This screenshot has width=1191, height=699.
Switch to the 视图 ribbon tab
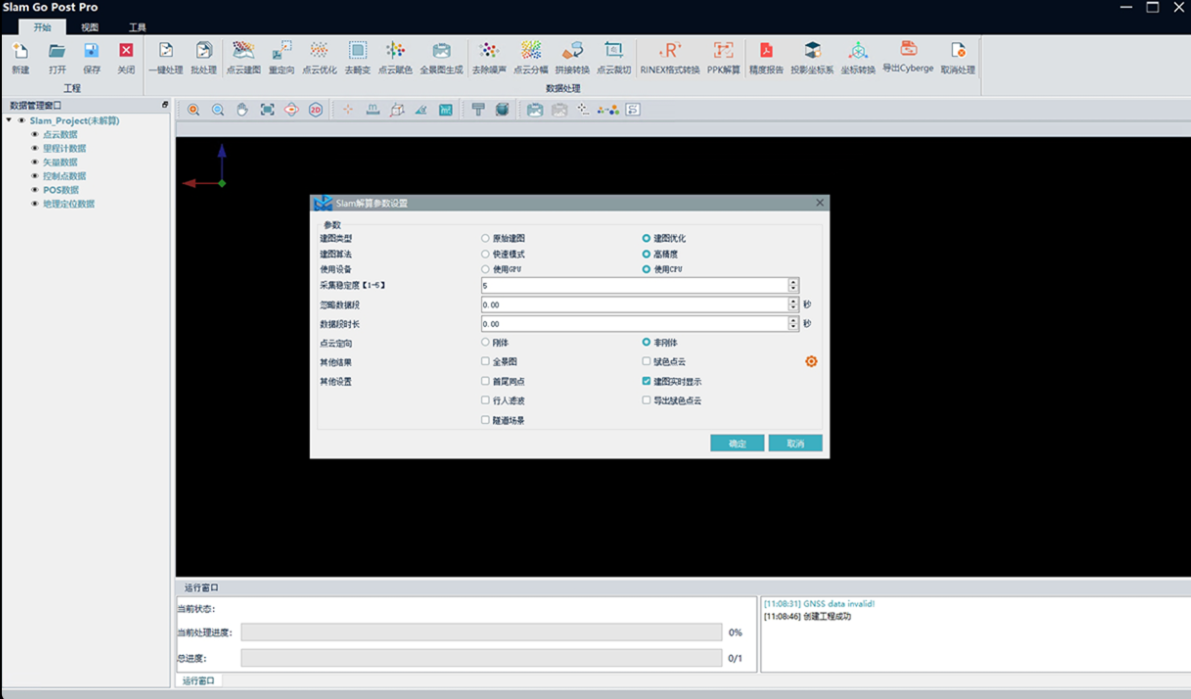[90, 27]
